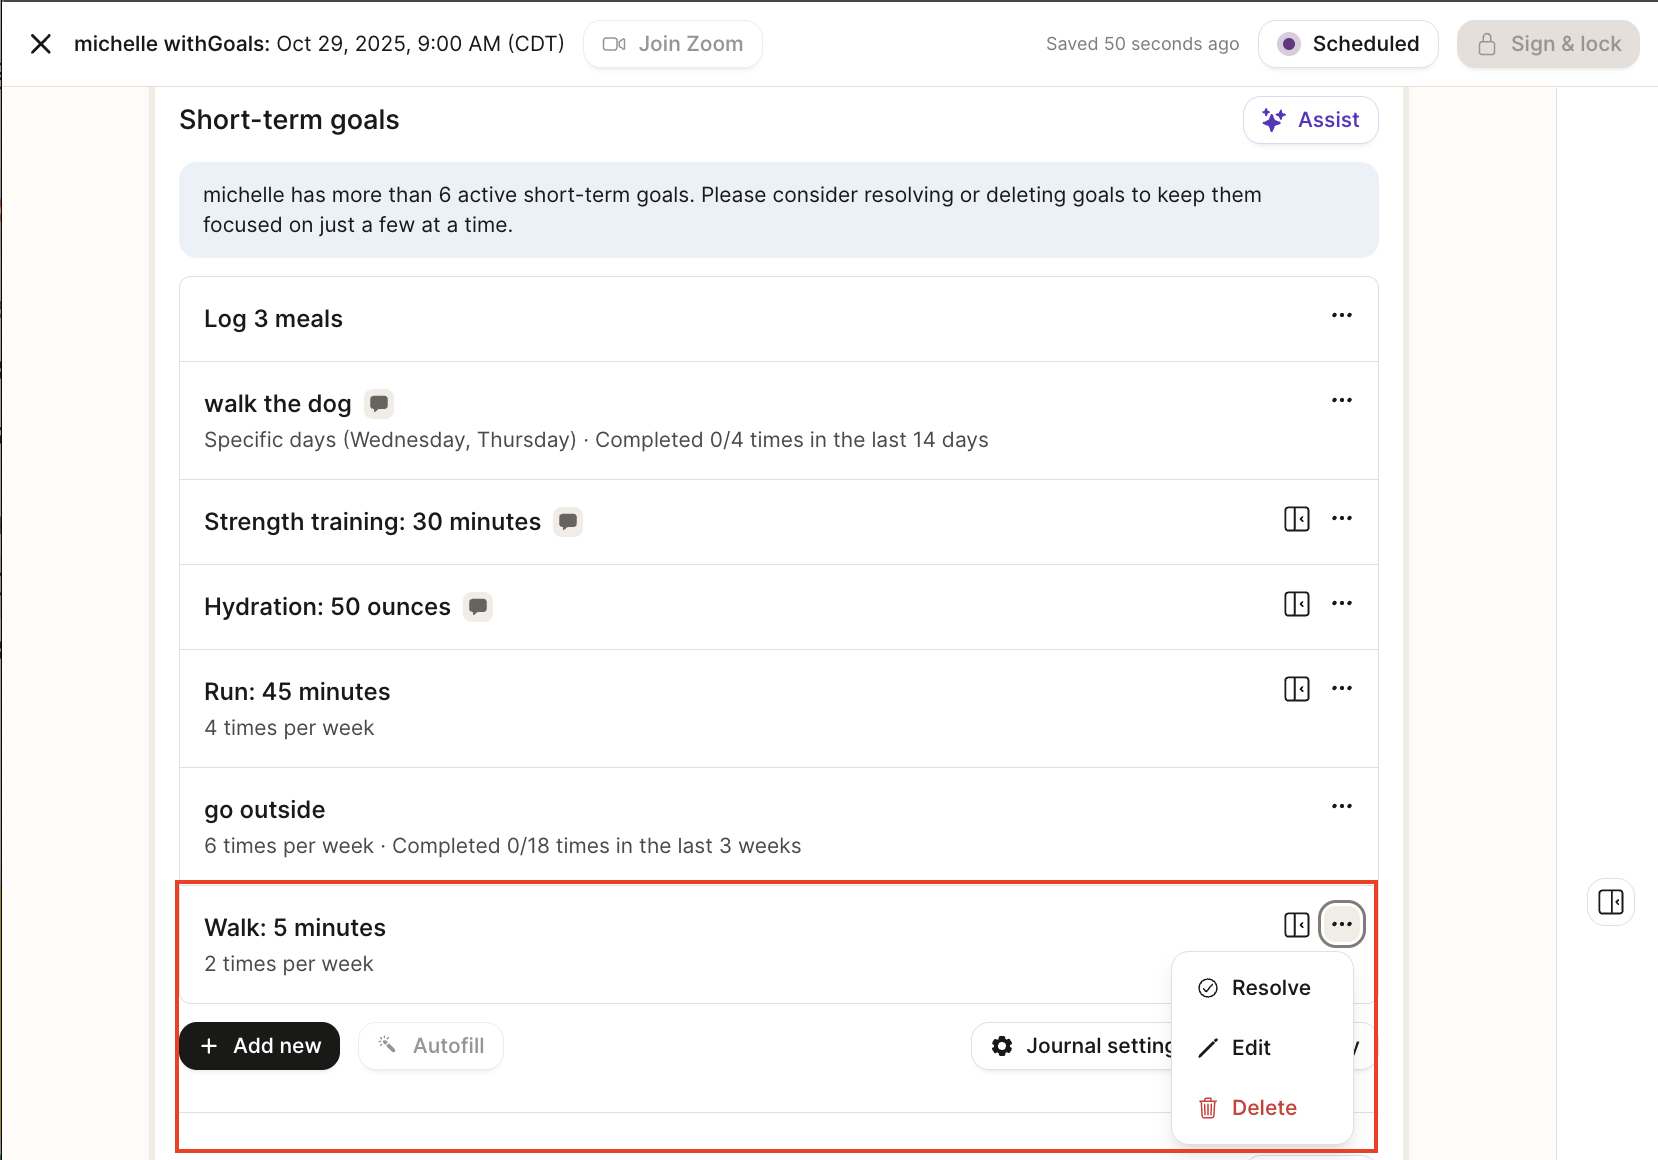Select Delete in the goal menu
This screenshot has width=1658, height=1160.
pyautogui.click(x=1262, y=1108)
